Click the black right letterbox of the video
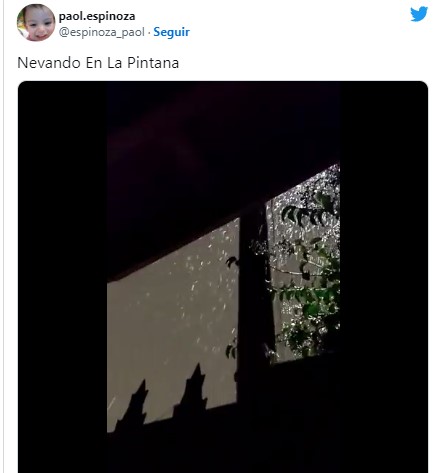The image size is (437, 473). click(384, 277)
